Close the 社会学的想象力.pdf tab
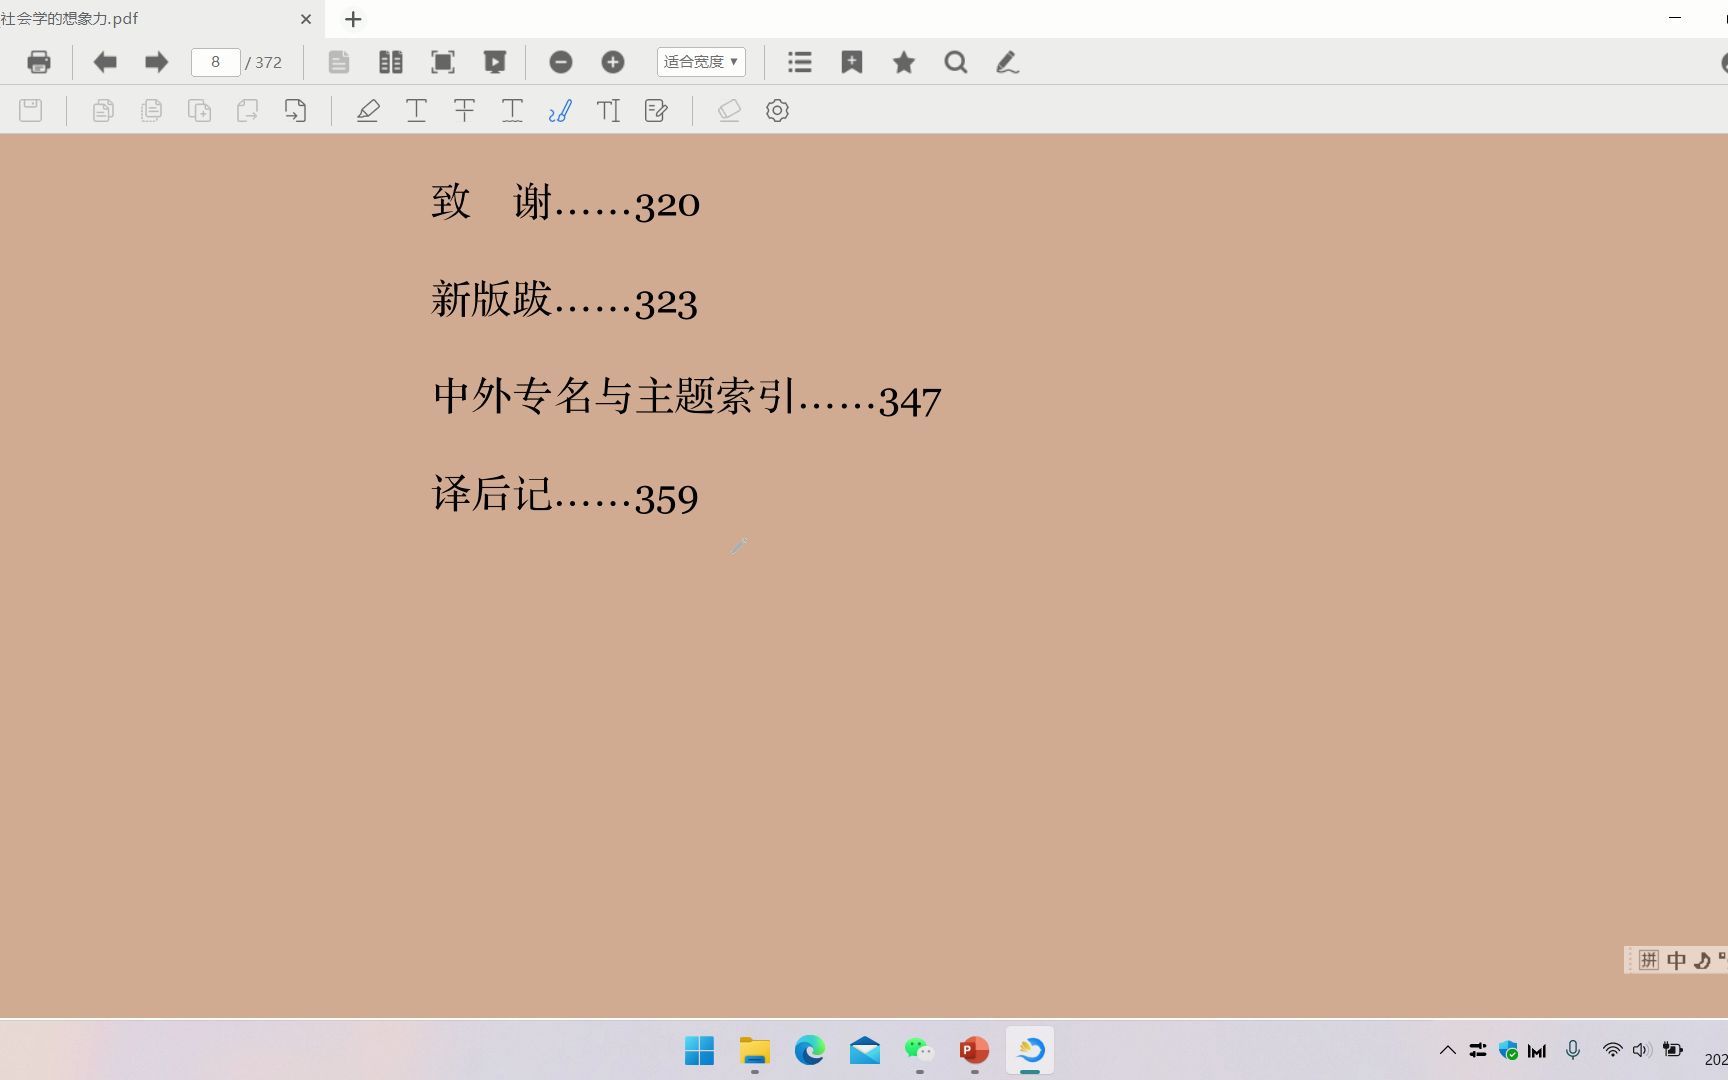 click(x=306, y=19)
